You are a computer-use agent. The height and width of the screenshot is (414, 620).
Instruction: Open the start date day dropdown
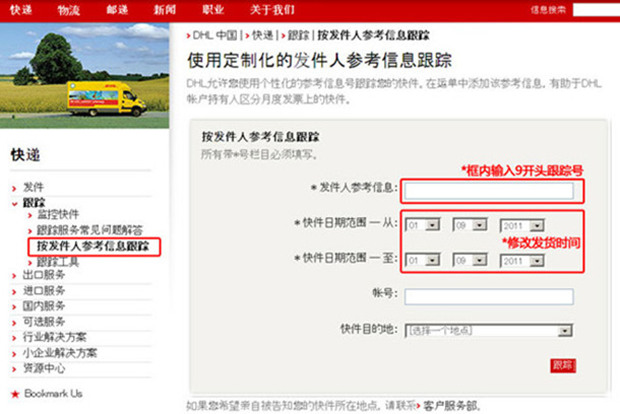point(422,225)
